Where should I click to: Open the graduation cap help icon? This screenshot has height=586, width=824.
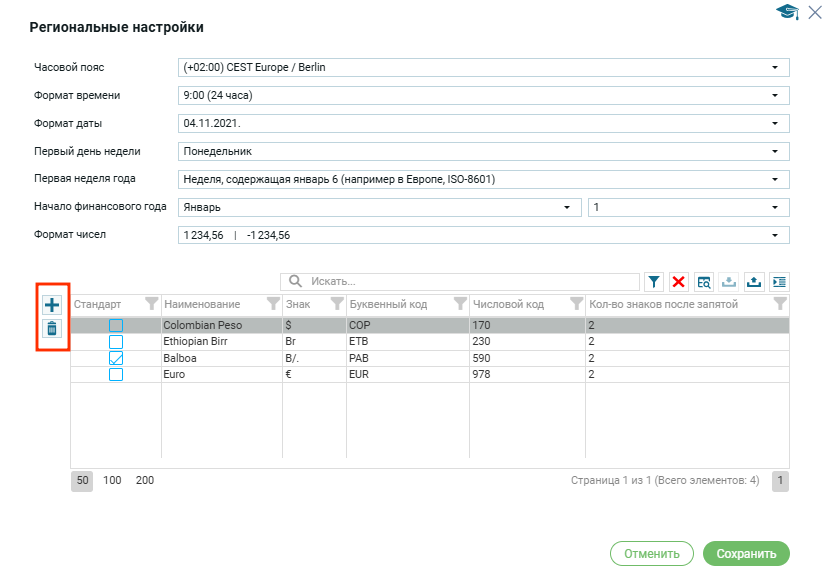click(787, 12)
